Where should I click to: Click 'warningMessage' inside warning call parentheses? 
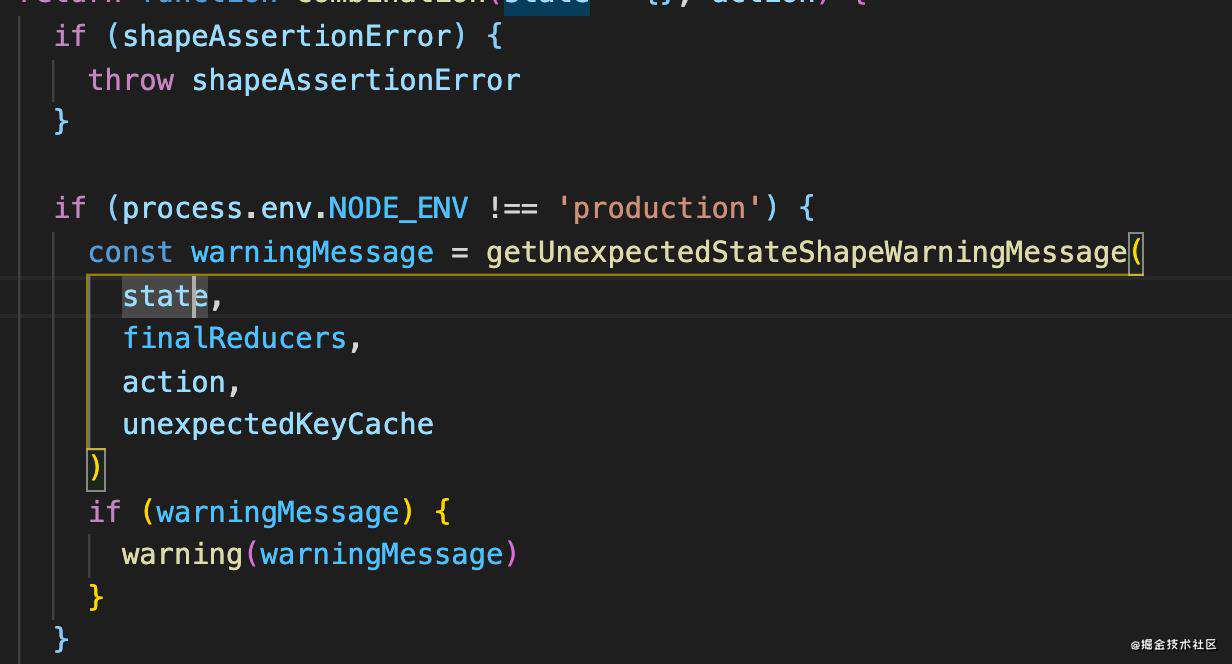[x=381, y=554]
